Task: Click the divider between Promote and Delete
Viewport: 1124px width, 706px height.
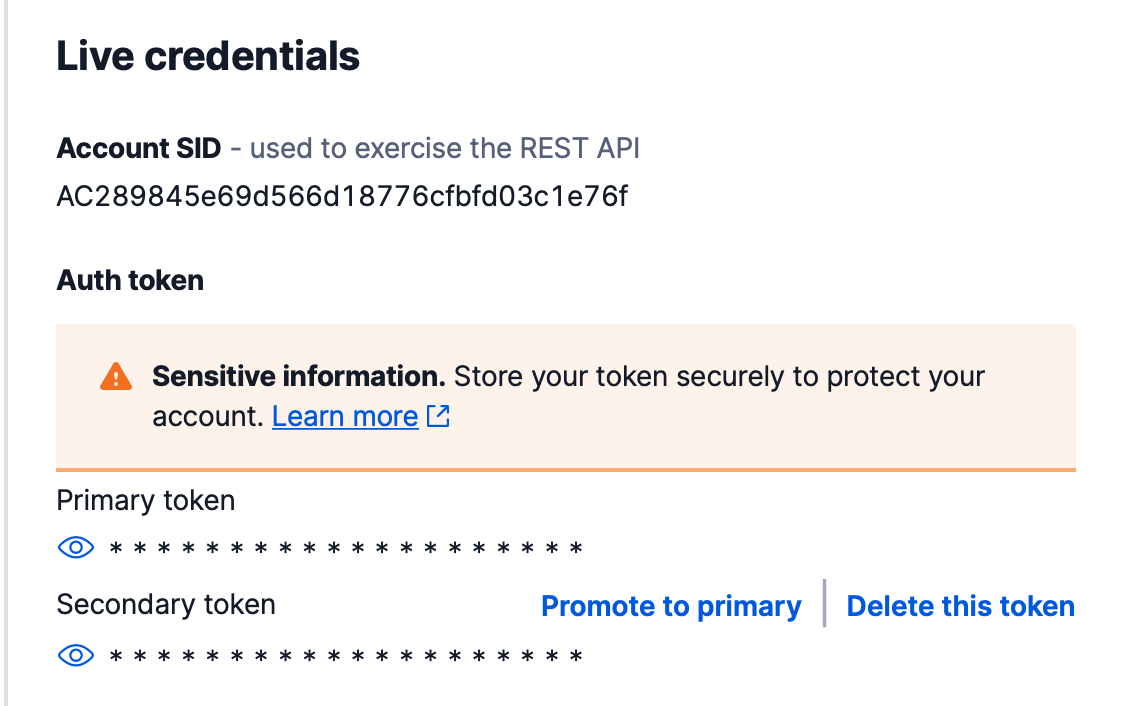Action: point(824,603)
